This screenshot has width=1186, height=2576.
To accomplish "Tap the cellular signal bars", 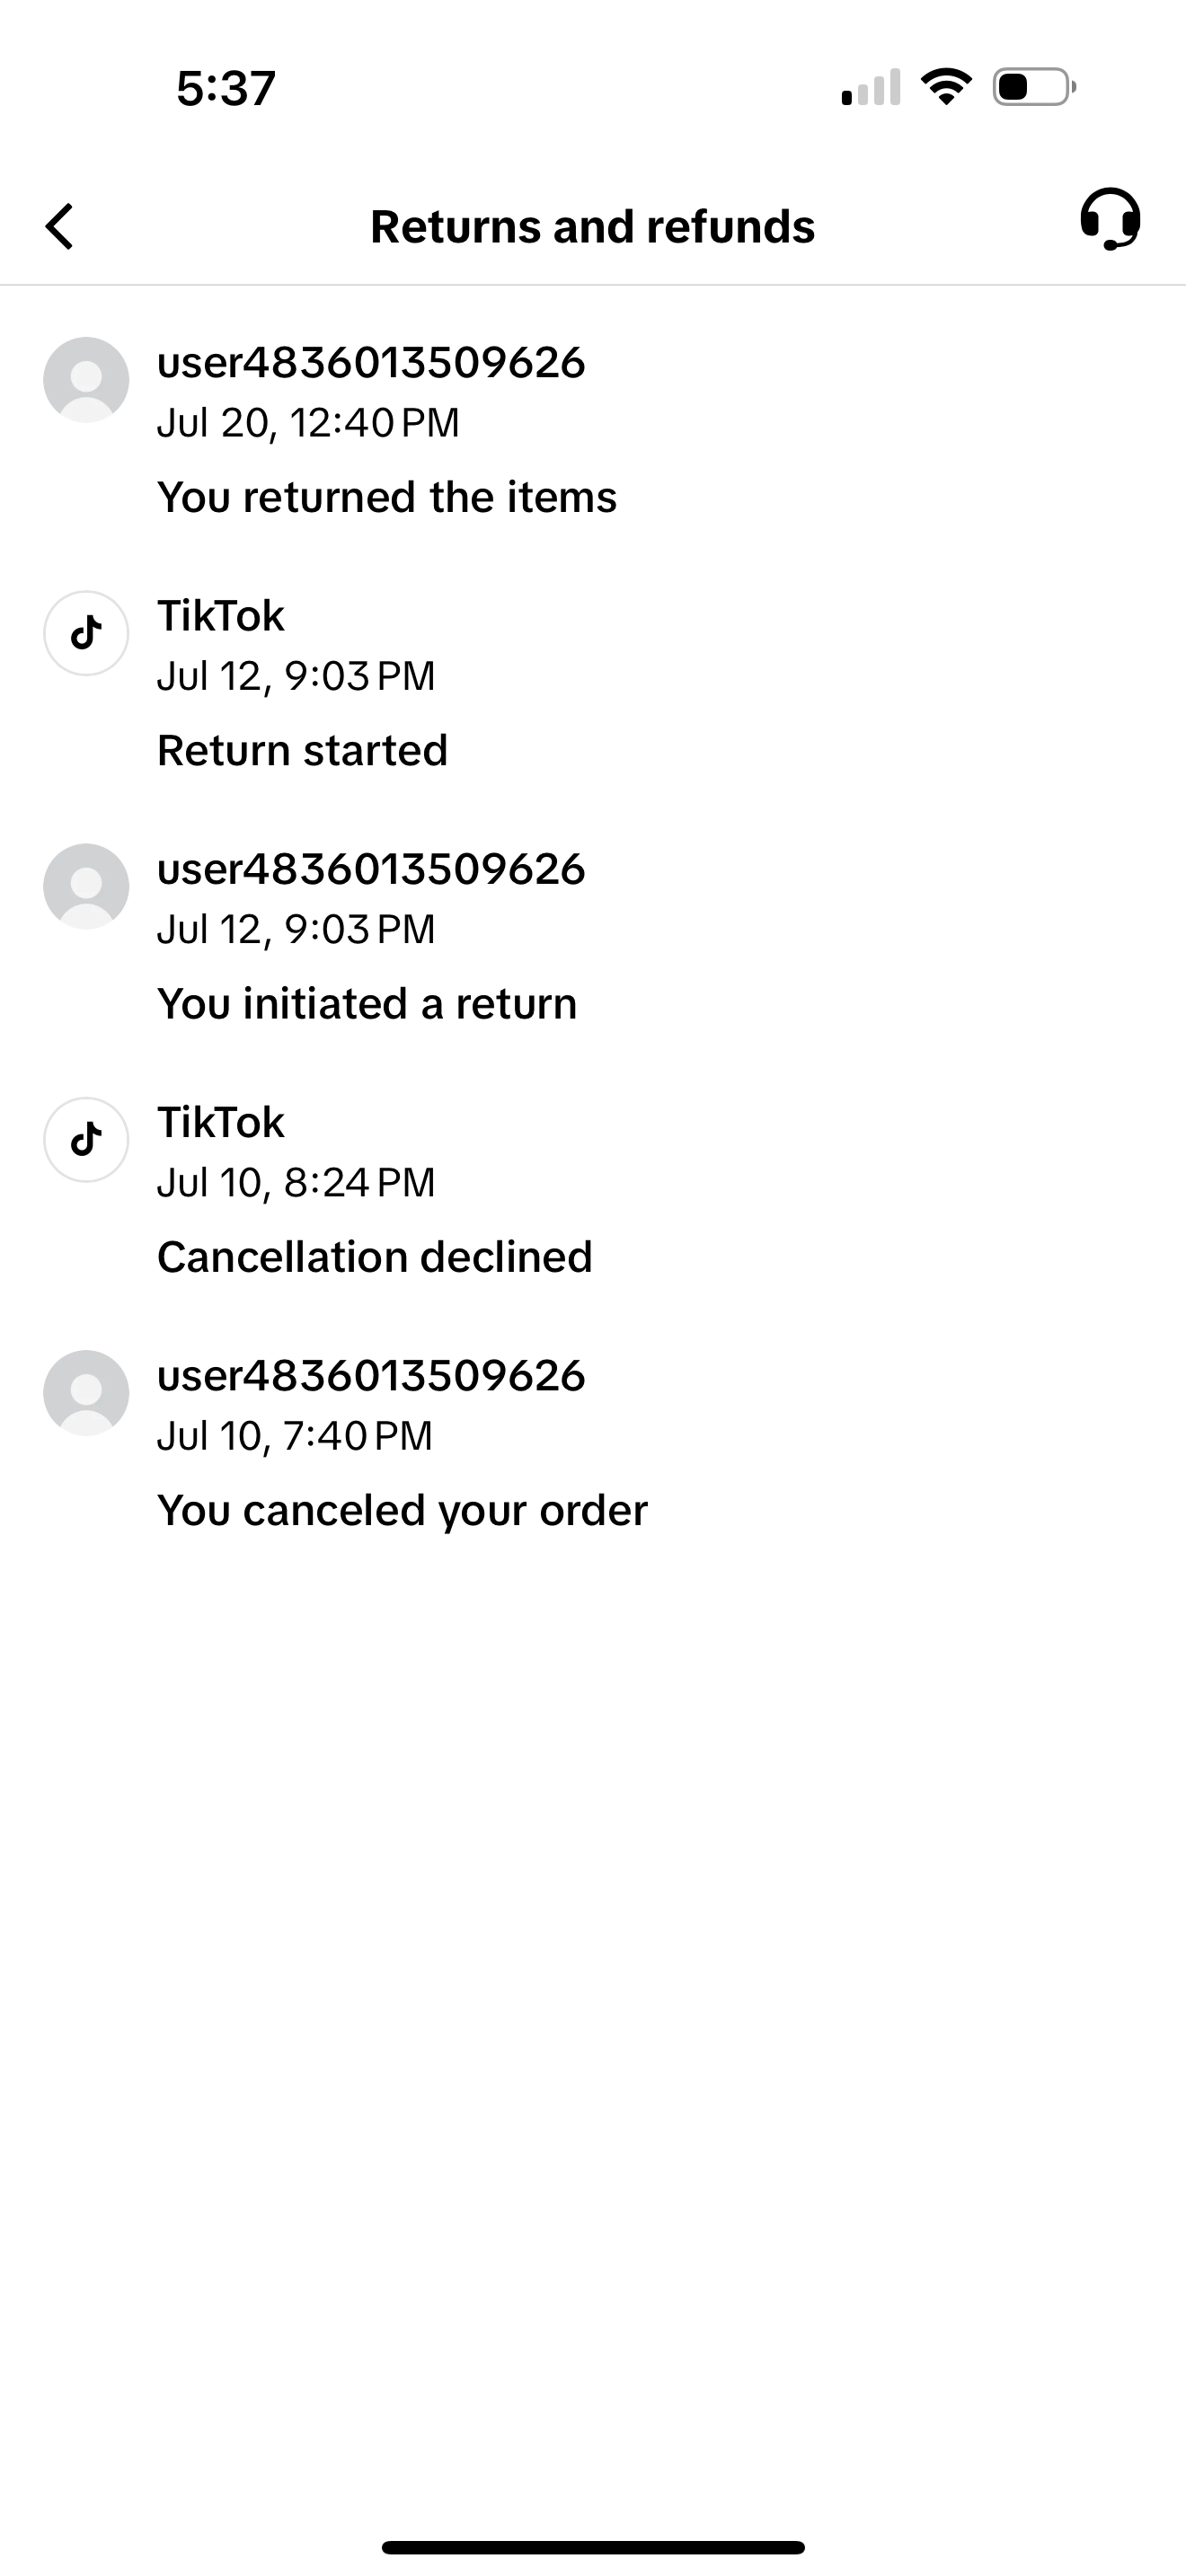I will pyautogui.click(x=871, y=88).
